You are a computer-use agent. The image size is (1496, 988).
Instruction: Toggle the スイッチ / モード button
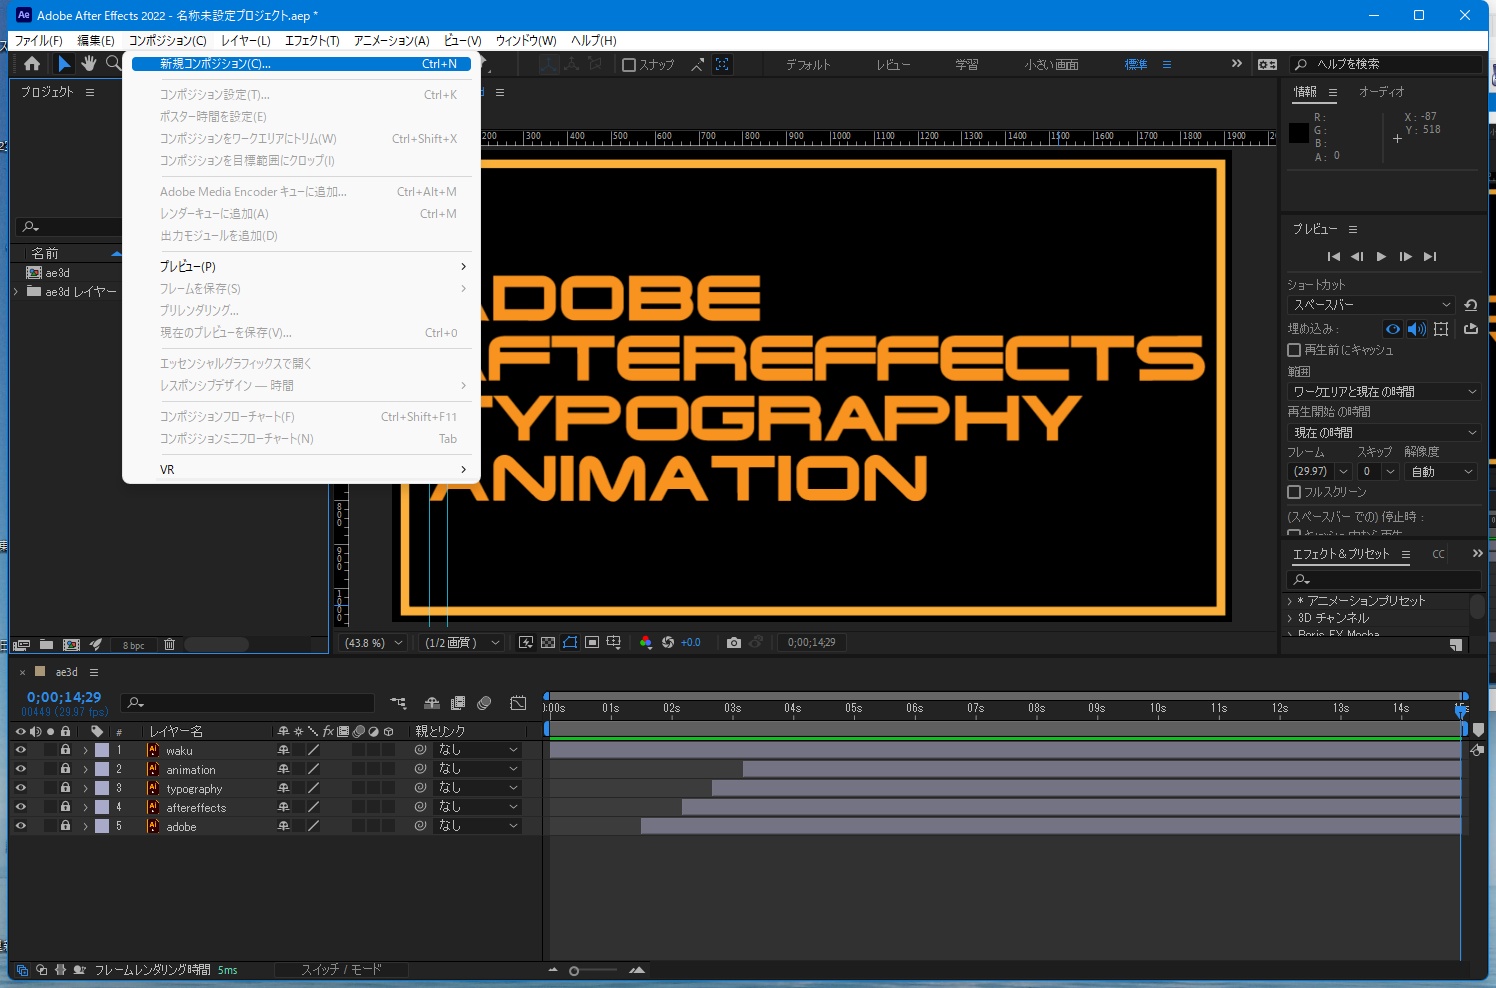pyautogui.click(x=341, y=970)
